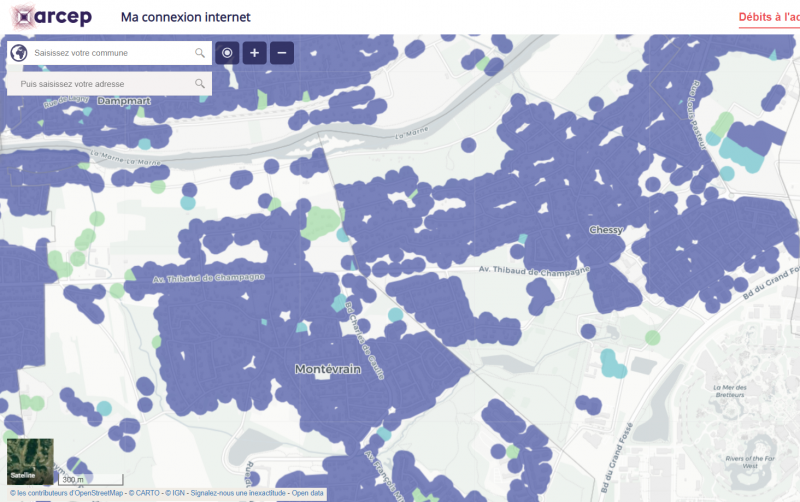Viewport: 800px width, 502px height.
Task: Zoom in with the plus button
Action: pyautogui.click(x=255, y=53)
